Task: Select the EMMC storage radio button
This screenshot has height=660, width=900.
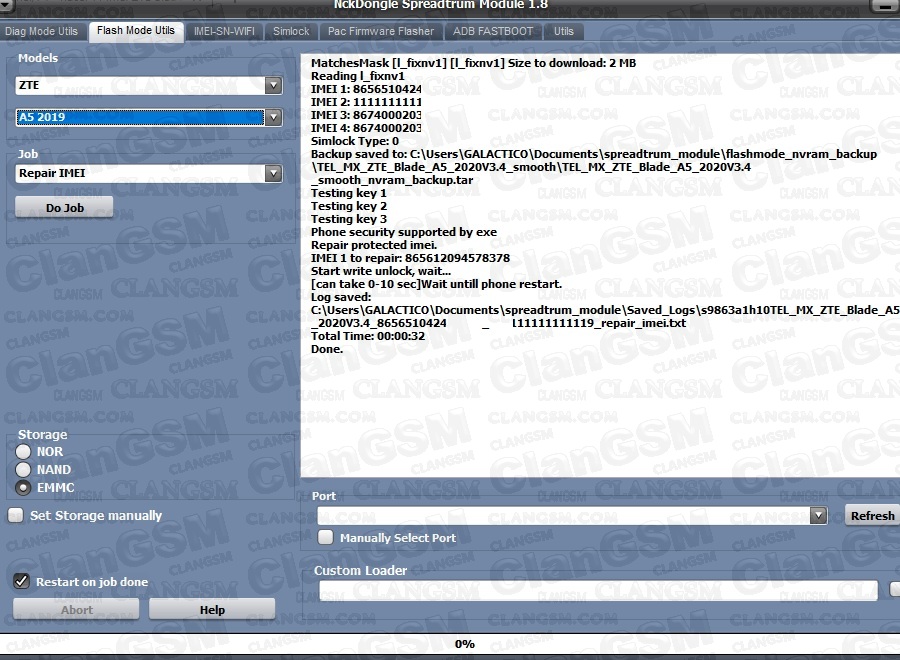Action: point(23,488)
